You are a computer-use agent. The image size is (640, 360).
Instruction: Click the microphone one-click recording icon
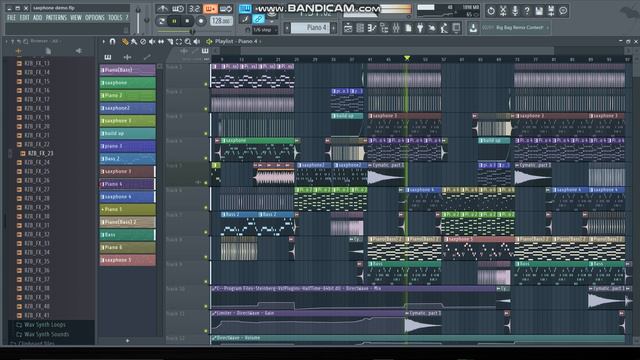[x=515, y=11]
